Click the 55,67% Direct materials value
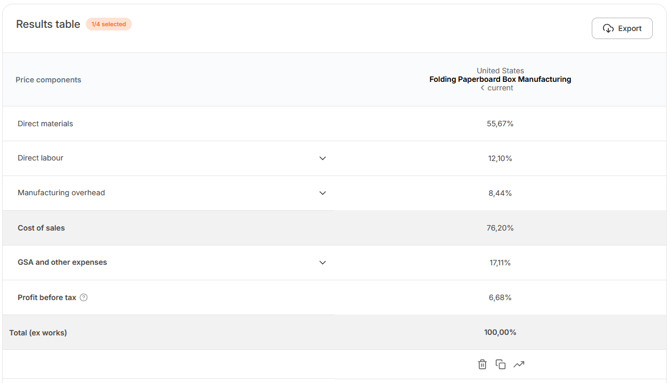 (x=500, y=124)
